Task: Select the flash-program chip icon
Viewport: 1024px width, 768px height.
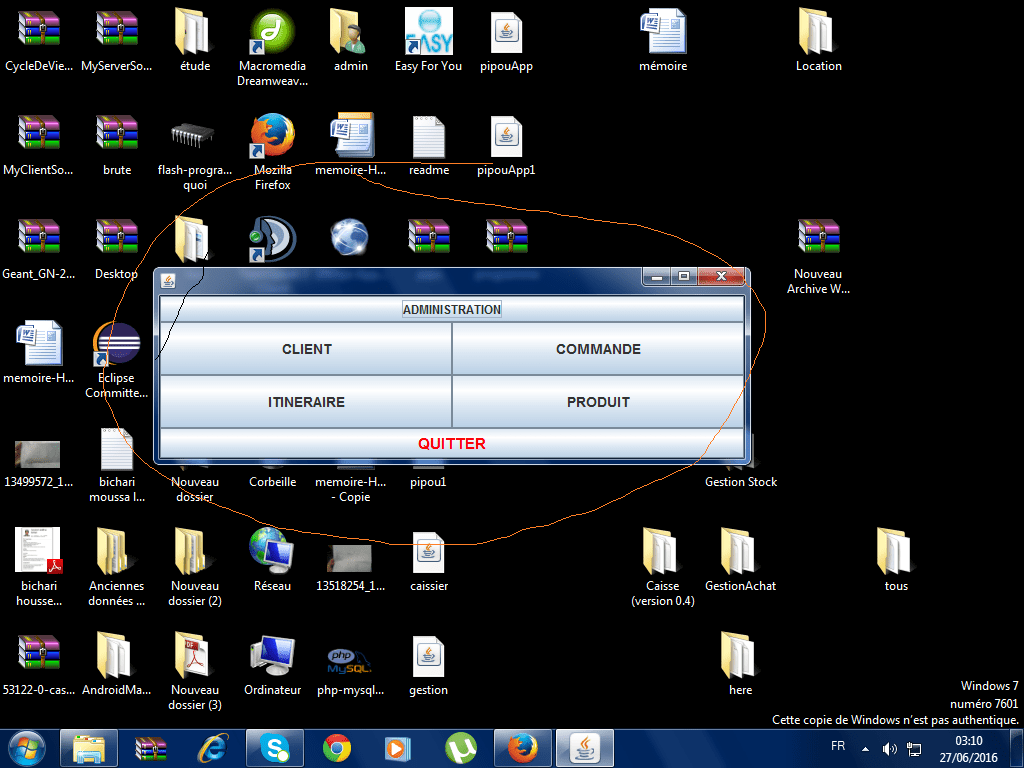Action: [193, 135]
